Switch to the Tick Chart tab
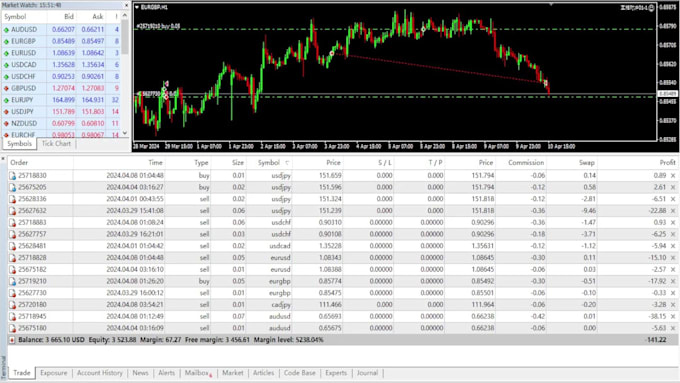The height and width of the screenshot is (383, 680). point(56,144)
